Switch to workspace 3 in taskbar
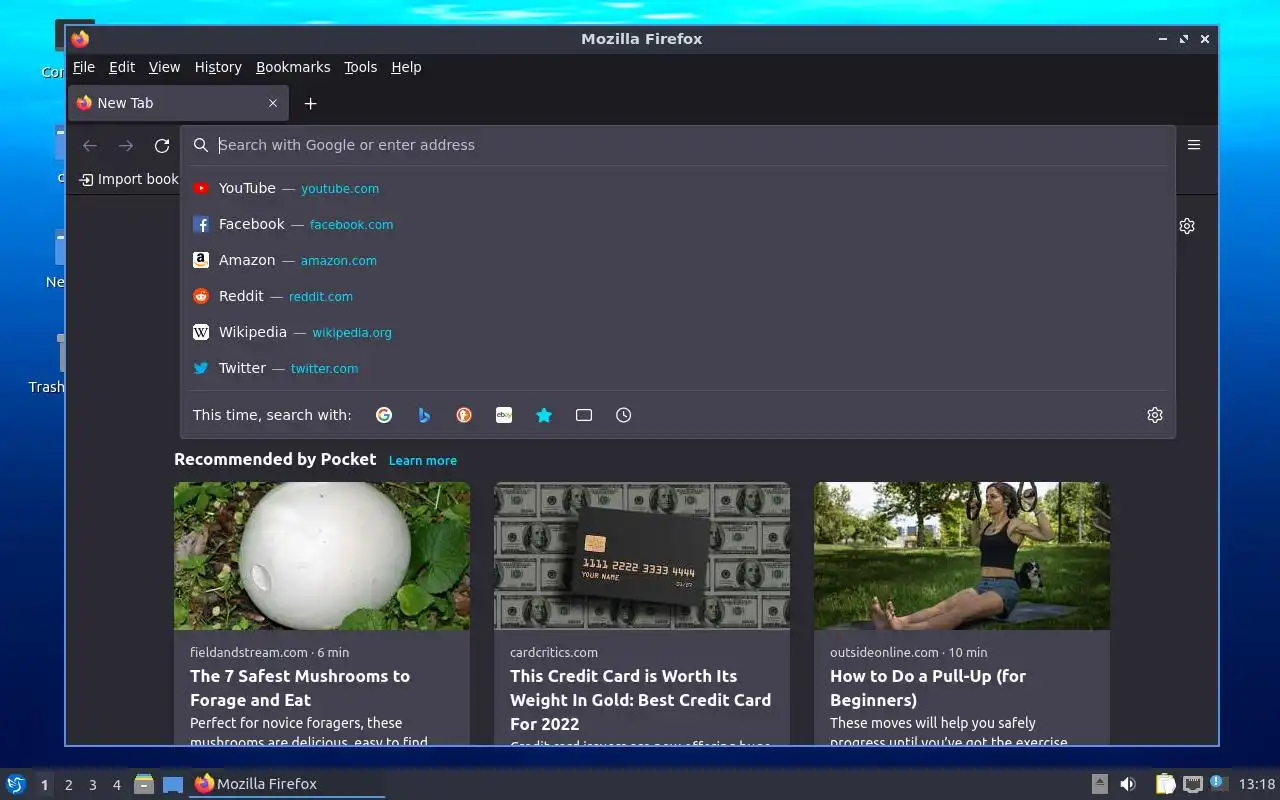Viewport: 1280px width, 800px height. [92, 785]
